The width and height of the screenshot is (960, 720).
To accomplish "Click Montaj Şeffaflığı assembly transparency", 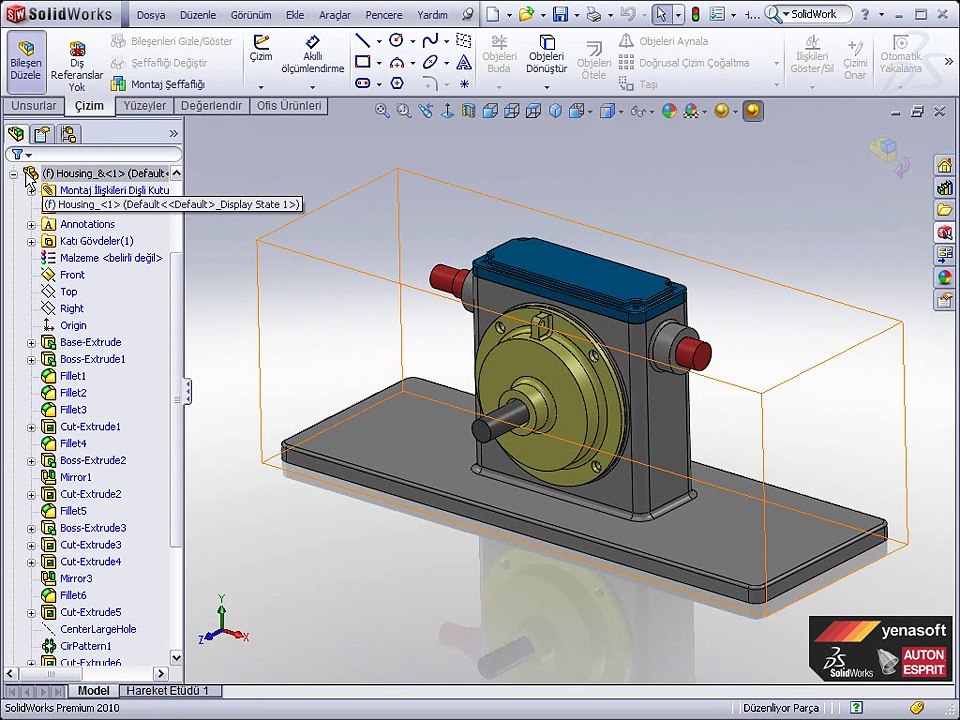I will 158,84.
